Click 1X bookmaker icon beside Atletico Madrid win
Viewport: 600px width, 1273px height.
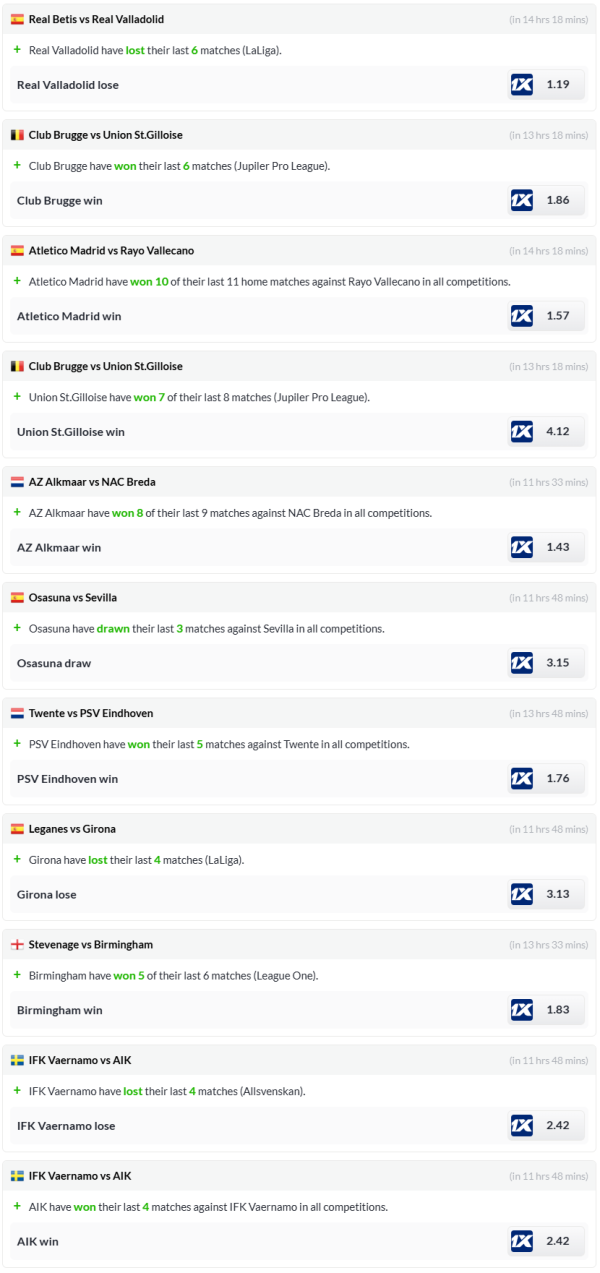[521, 316]
